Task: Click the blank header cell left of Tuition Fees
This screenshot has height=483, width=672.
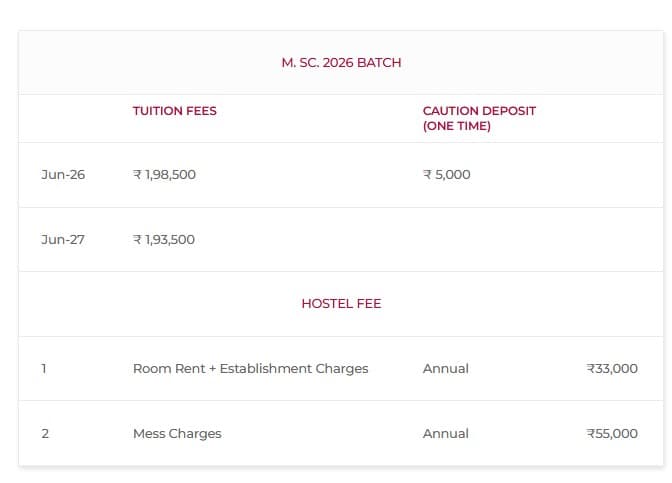Action: [x=70, y=118]
